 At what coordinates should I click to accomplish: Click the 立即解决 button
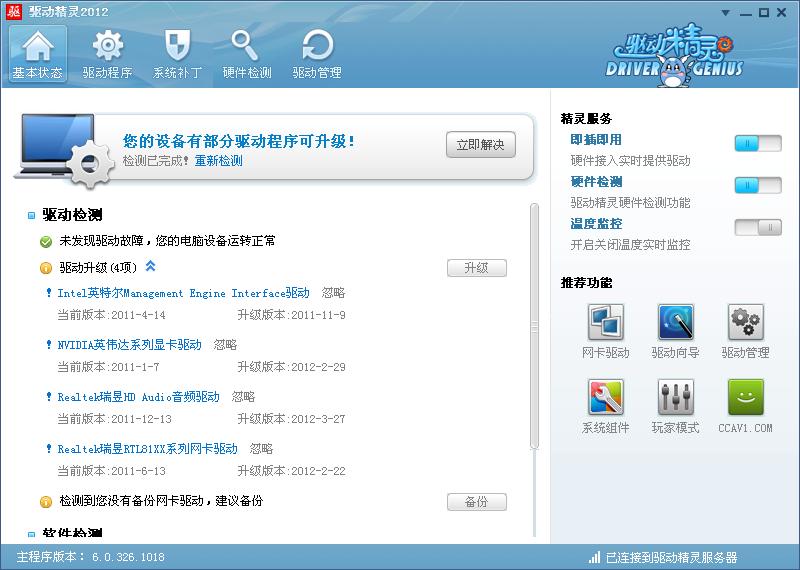(481, 145)
